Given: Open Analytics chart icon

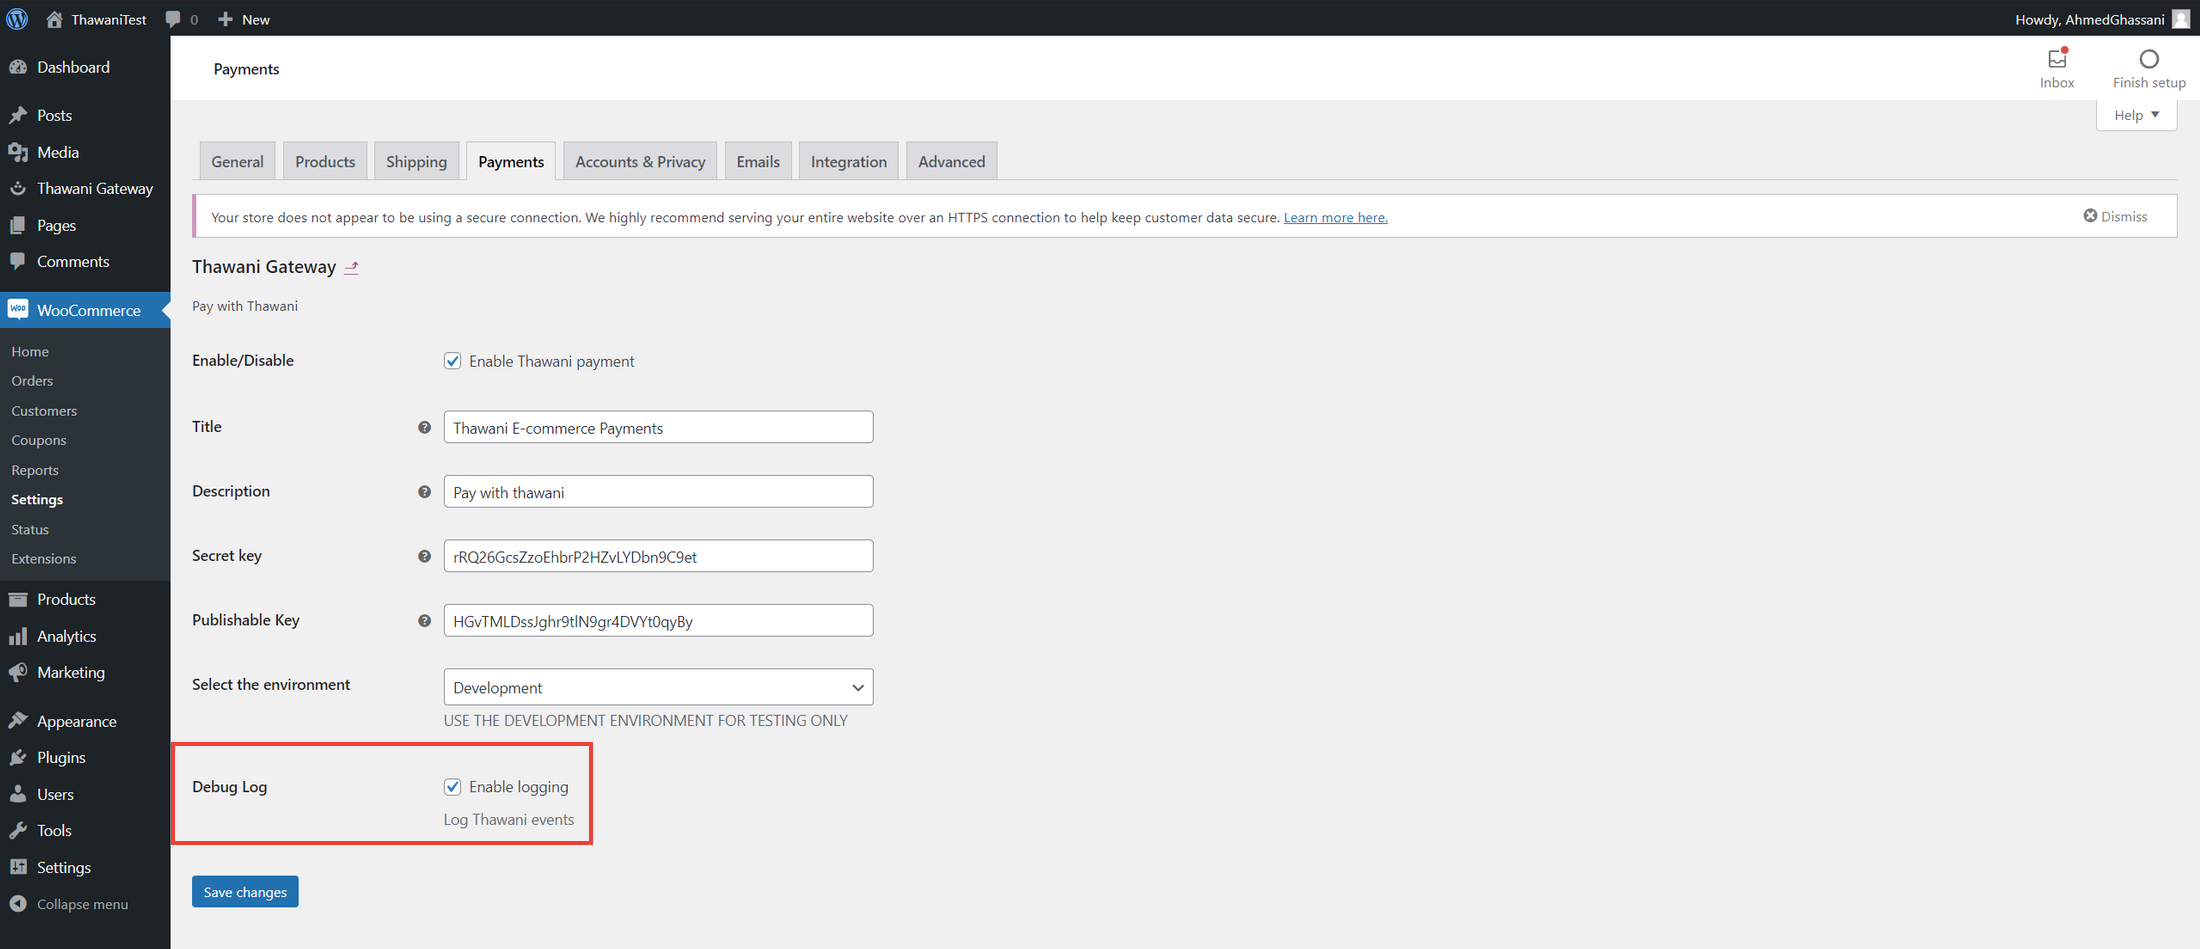Looking at the screenshot, I should click(x=18, y=636).
